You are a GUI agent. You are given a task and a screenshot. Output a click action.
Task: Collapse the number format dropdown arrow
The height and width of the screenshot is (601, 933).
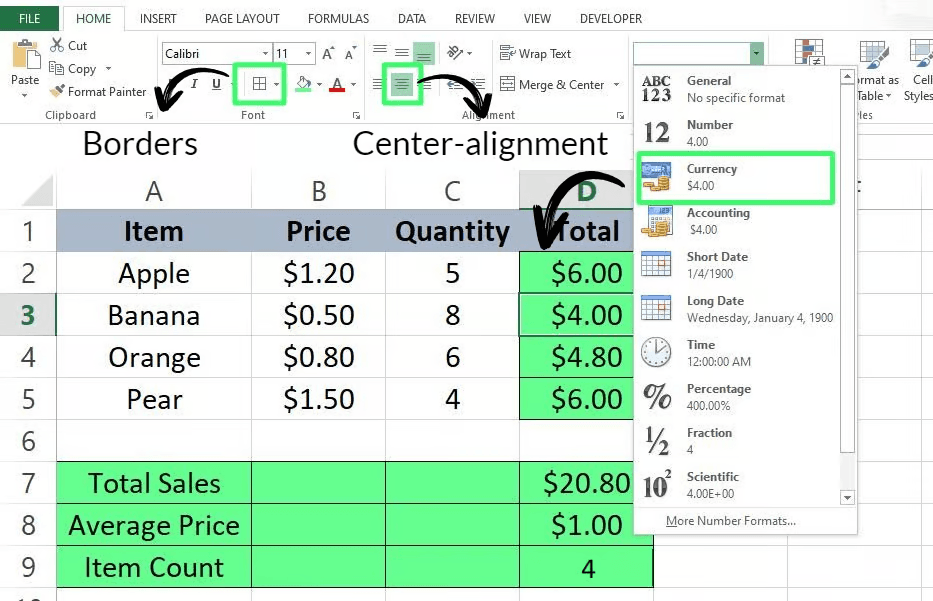click(756, 54)
